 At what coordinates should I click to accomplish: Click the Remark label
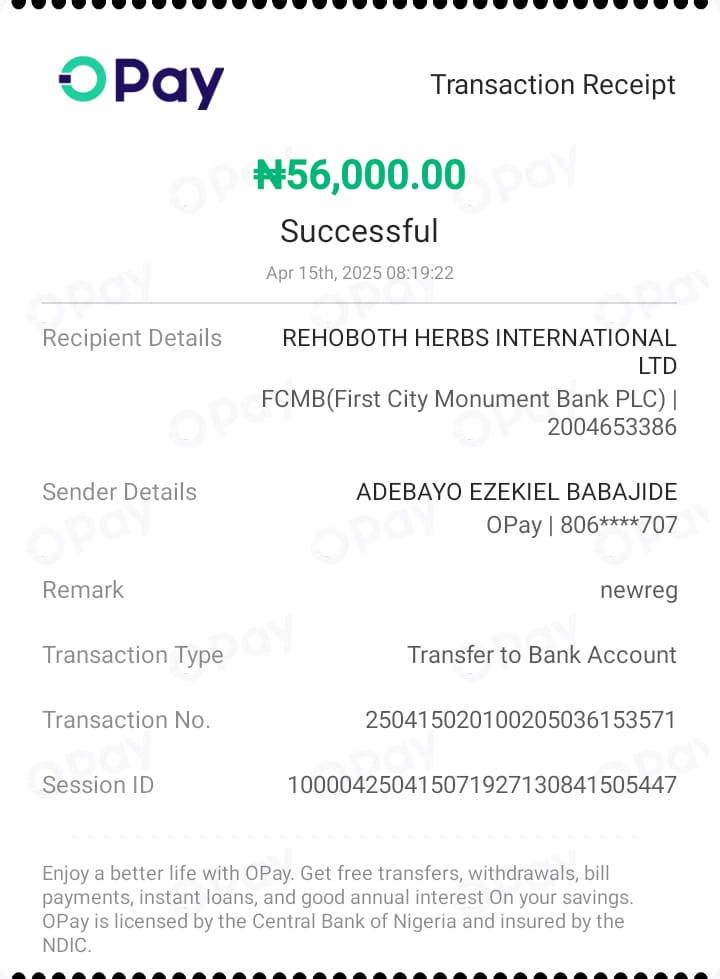83,590
